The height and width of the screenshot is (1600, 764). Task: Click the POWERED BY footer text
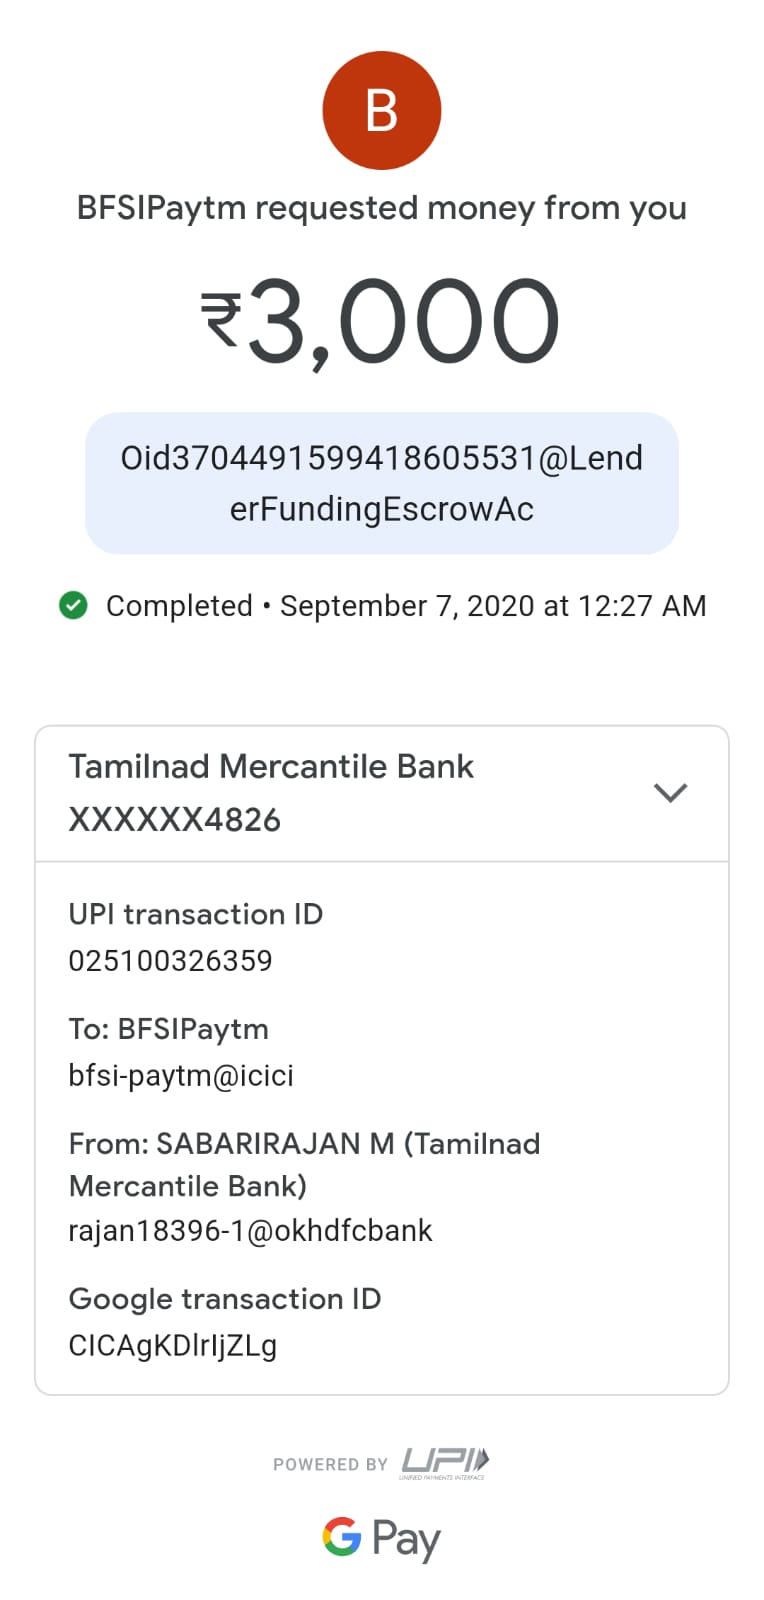coord(330,1464)
